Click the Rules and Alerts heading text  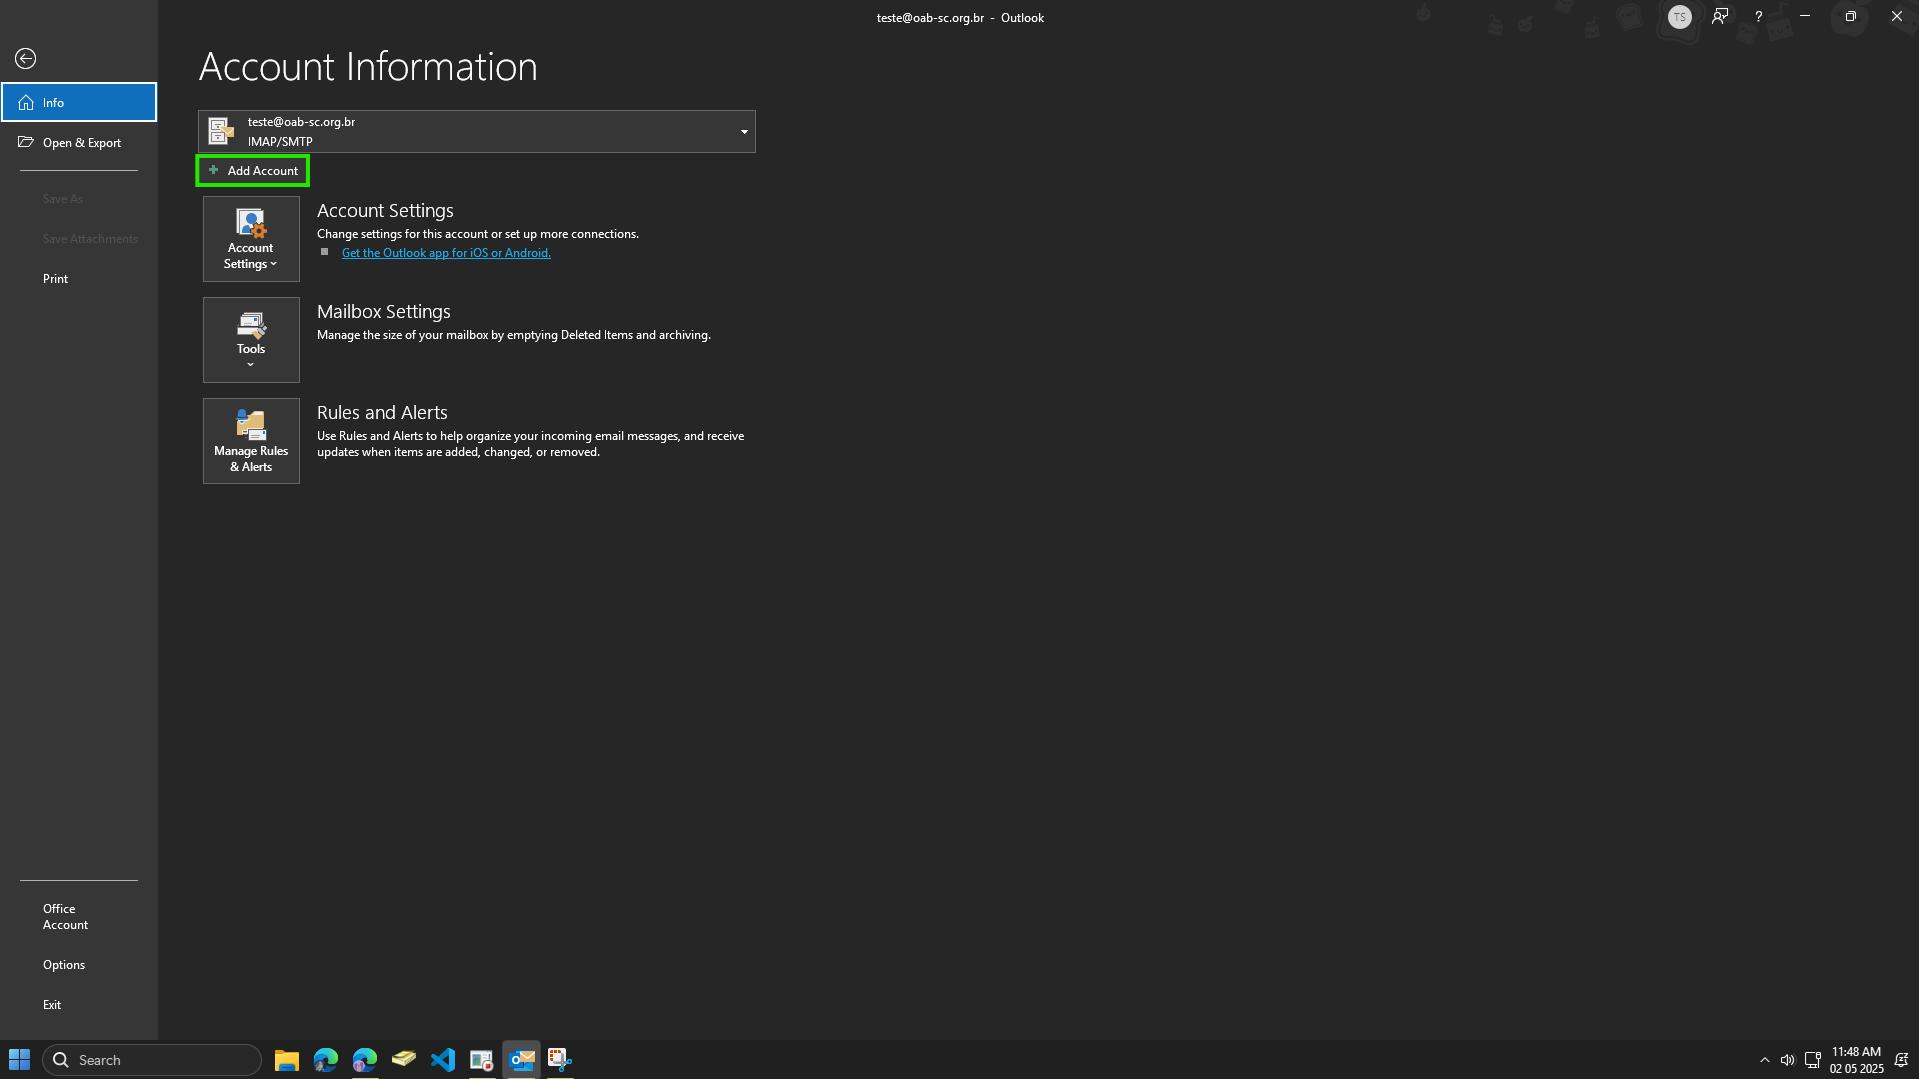click(x=382, y=413)
